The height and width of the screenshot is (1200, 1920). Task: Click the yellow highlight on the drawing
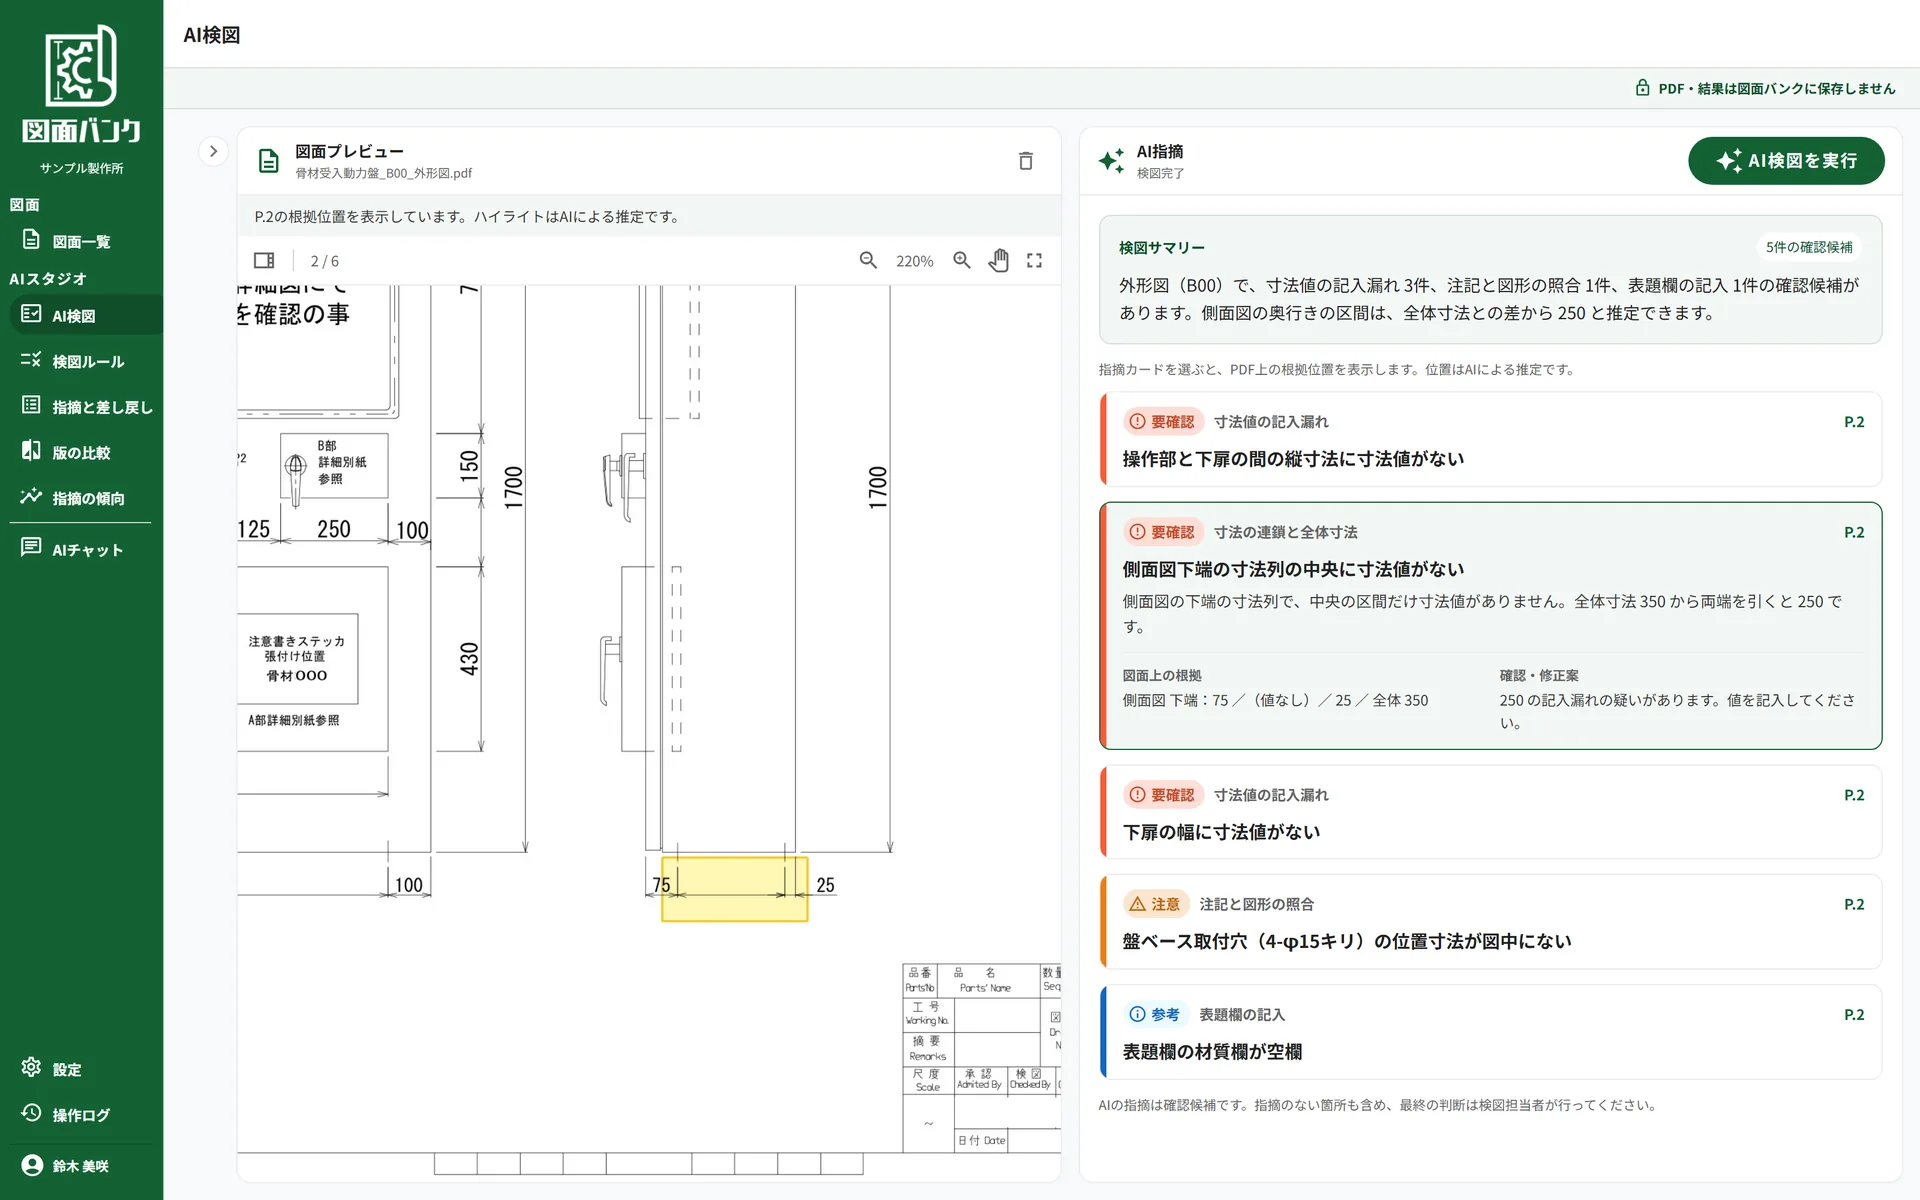(734, 889)
